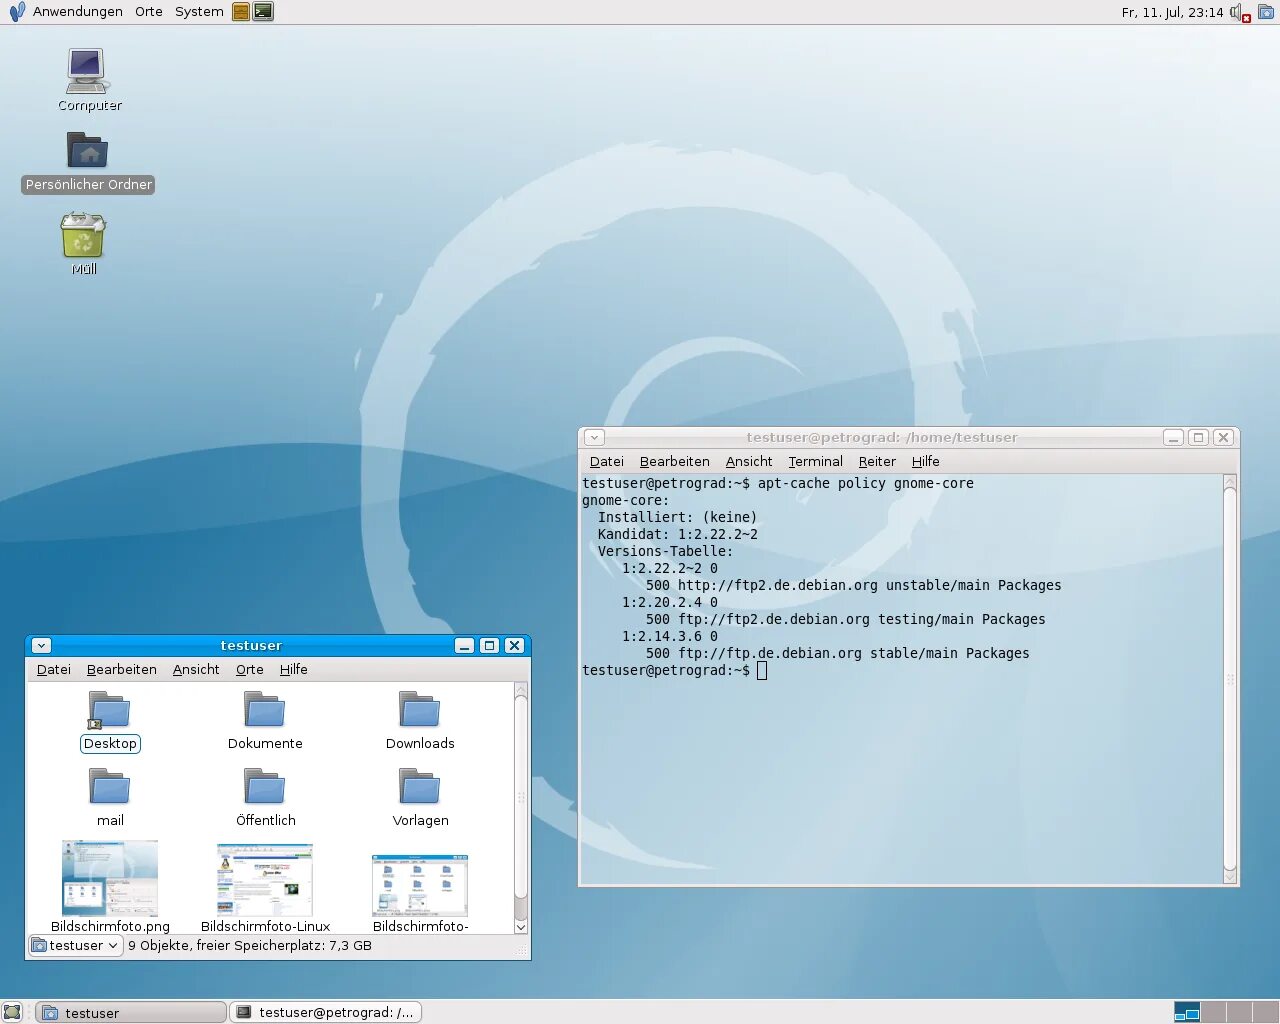Open the Ansicht menu in file manager

[x=196, y=669]
